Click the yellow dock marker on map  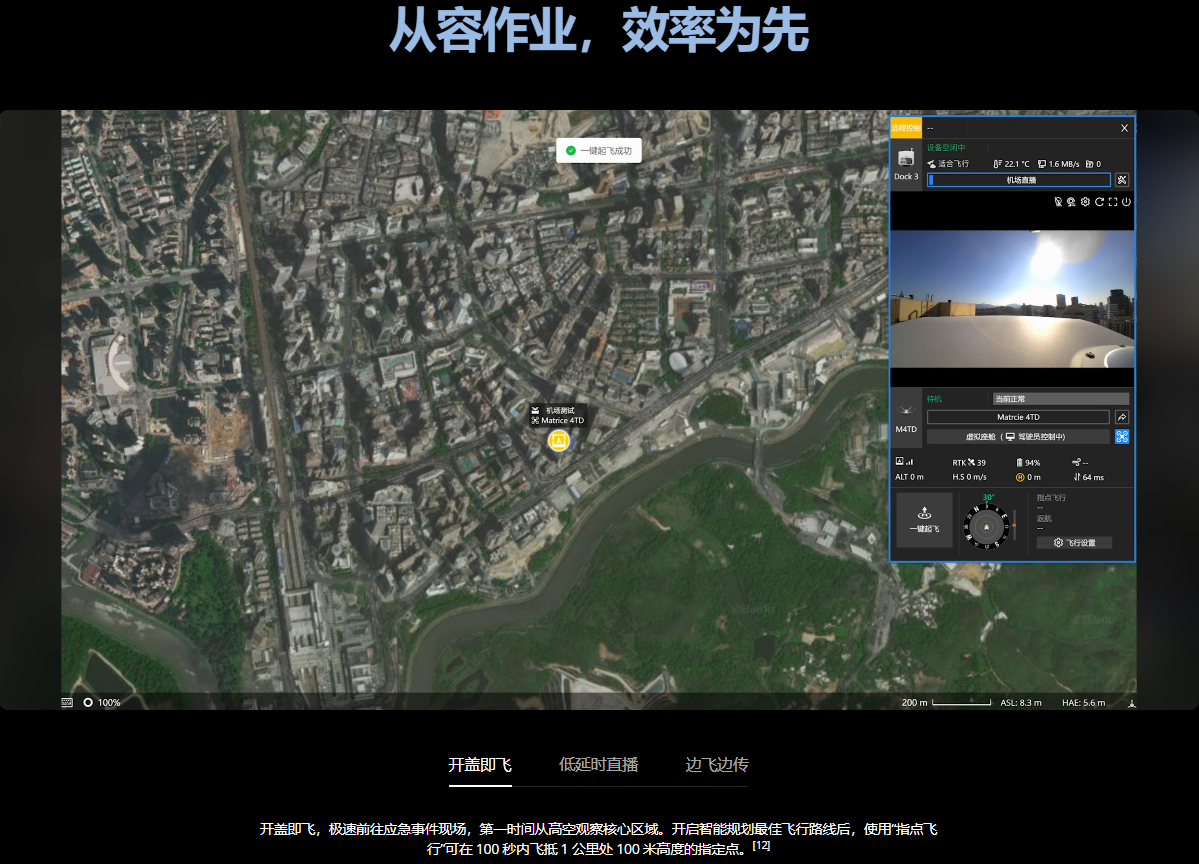[x=559, y=441]
